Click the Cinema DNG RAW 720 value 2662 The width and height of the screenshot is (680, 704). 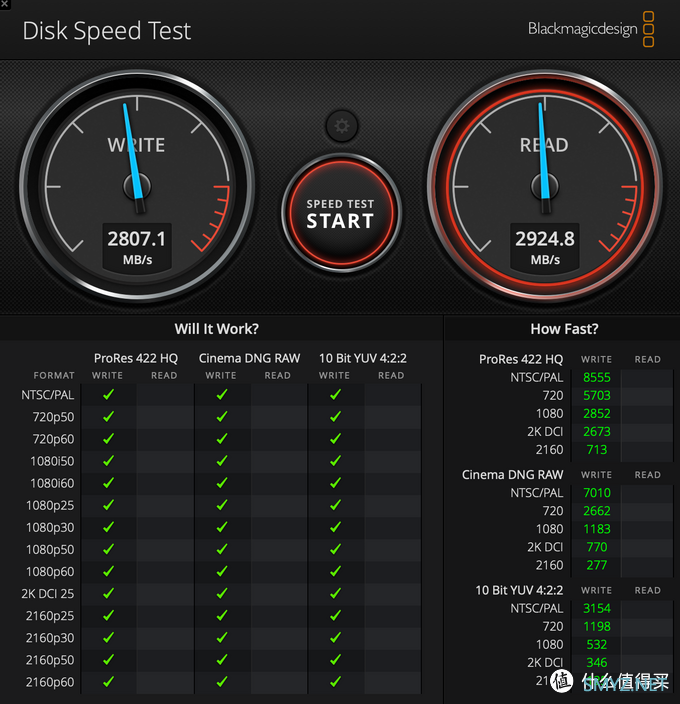(x=597, y=511)
